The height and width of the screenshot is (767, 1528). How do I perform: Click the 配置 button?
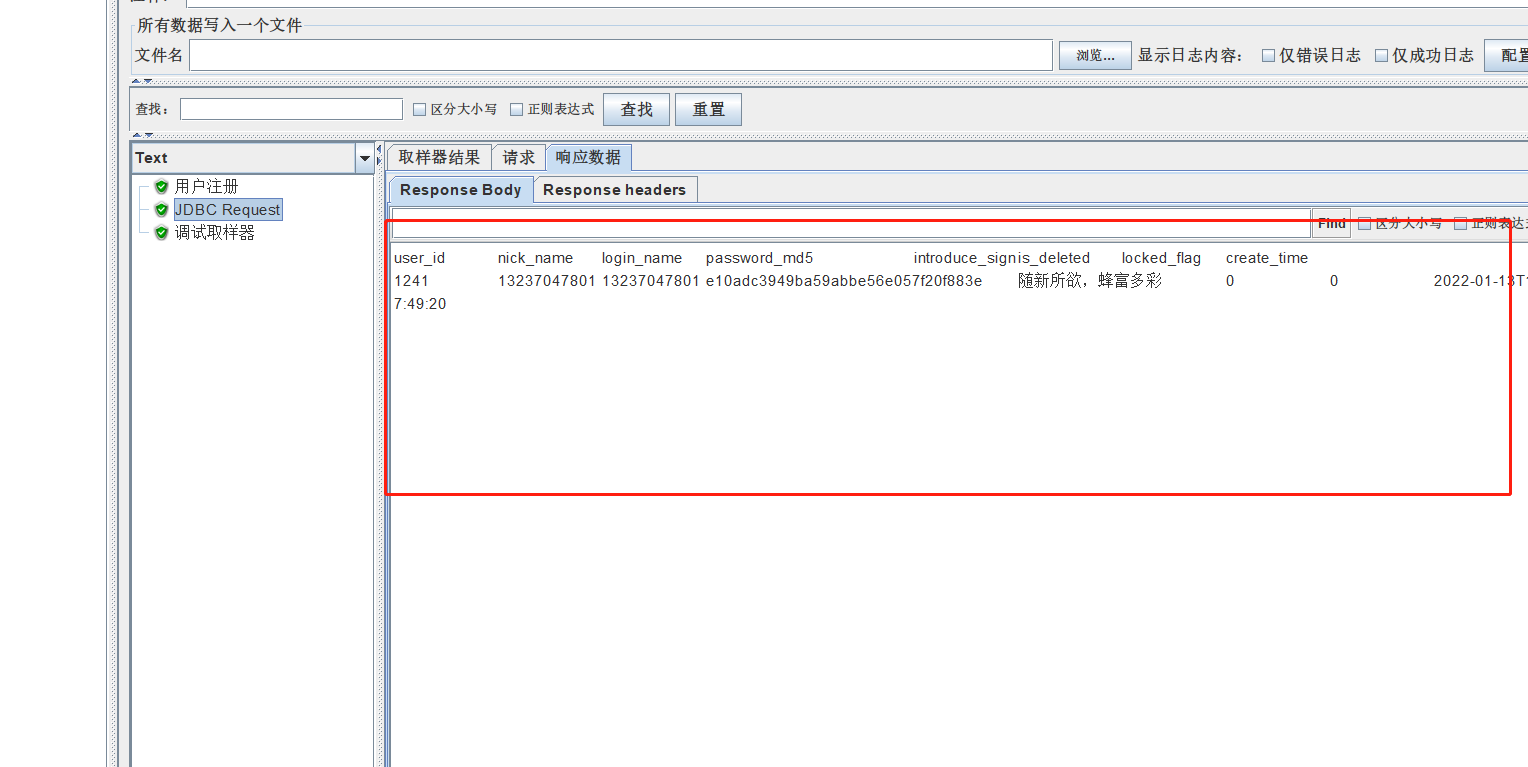click(1506, 56)
